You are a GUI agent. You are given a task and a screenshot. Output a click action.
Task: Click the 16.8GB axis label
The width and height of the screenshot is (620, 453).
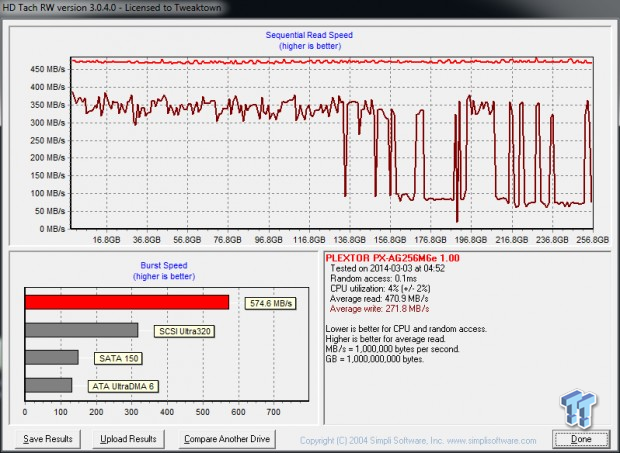[x=106, y=240]
